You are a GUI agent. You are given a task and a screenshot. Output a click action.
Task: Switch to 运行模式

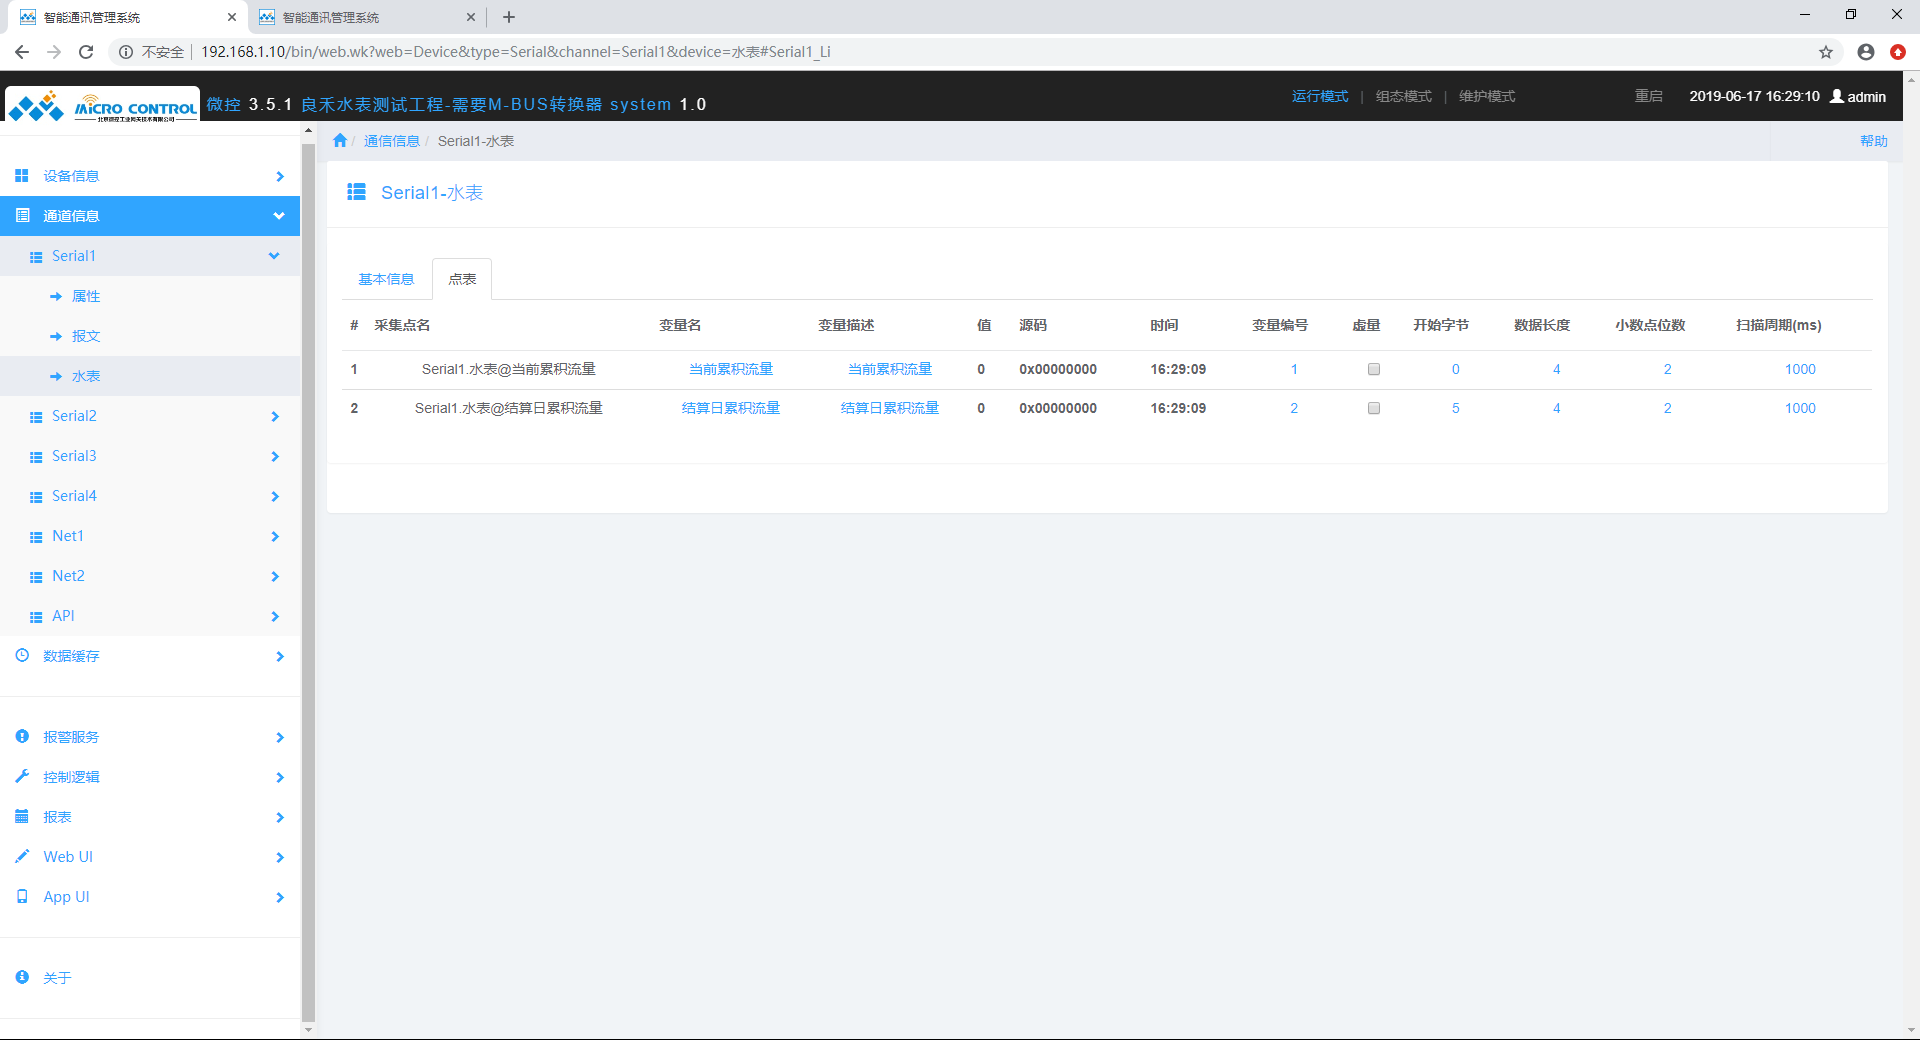[1320, 96]
